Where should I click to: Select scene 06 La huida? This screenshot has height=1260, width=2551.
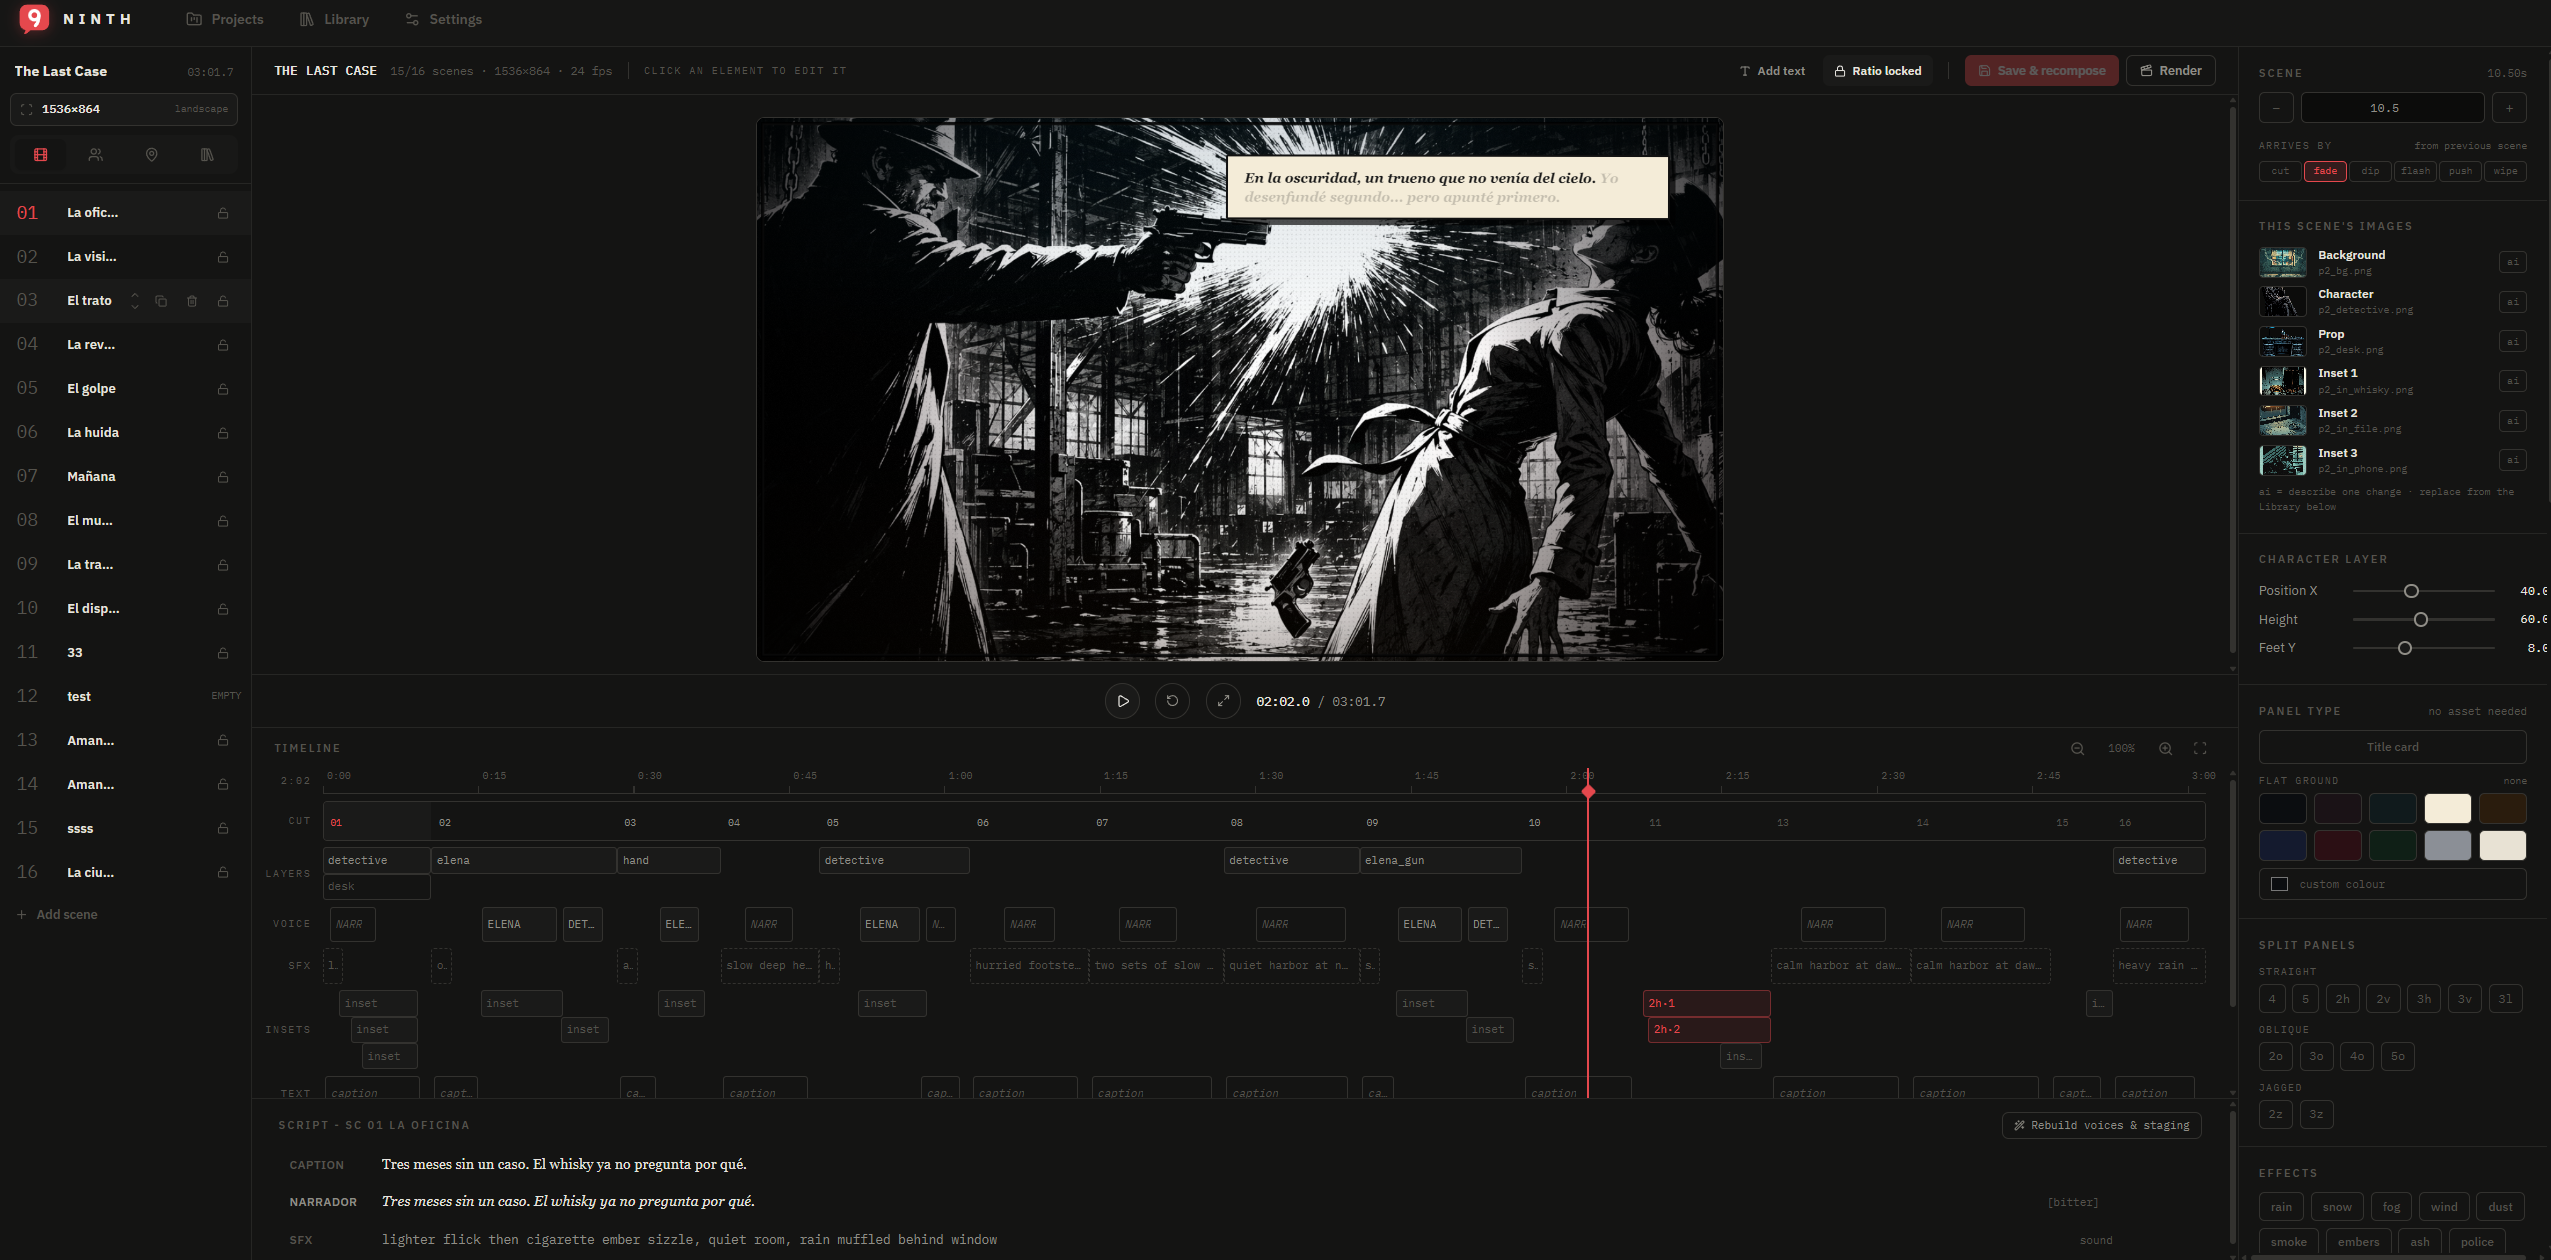coord(124,433)
